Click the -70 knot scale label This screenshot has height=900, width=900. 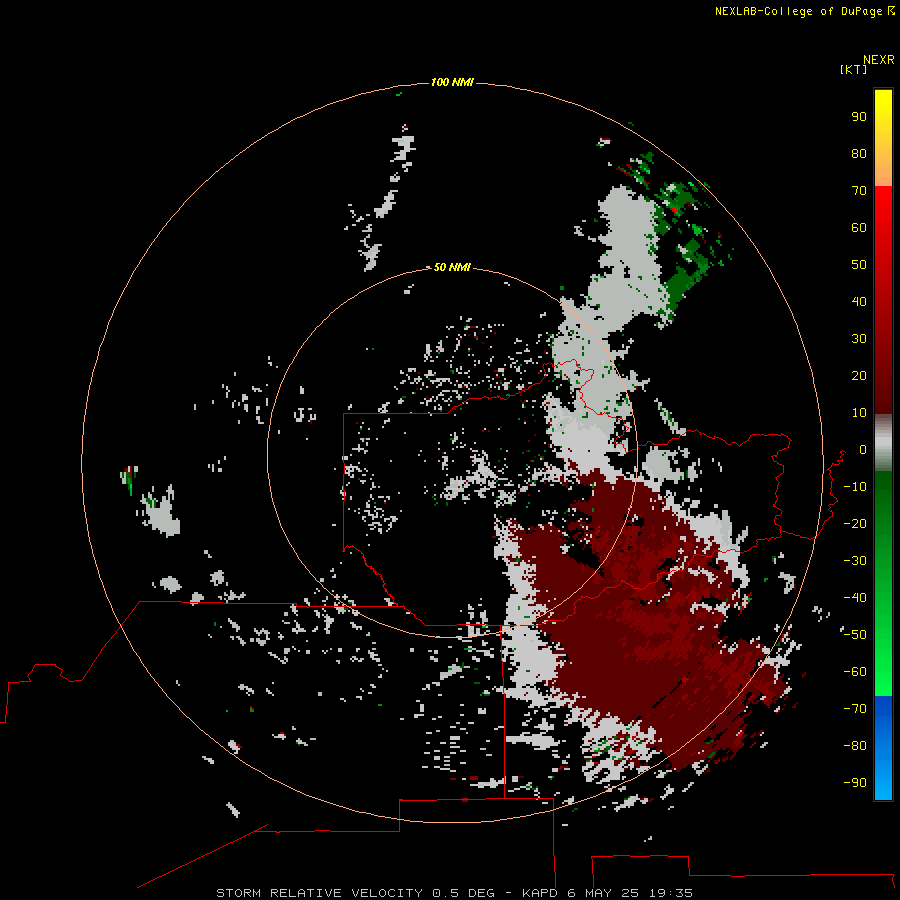tap(855, 709)
